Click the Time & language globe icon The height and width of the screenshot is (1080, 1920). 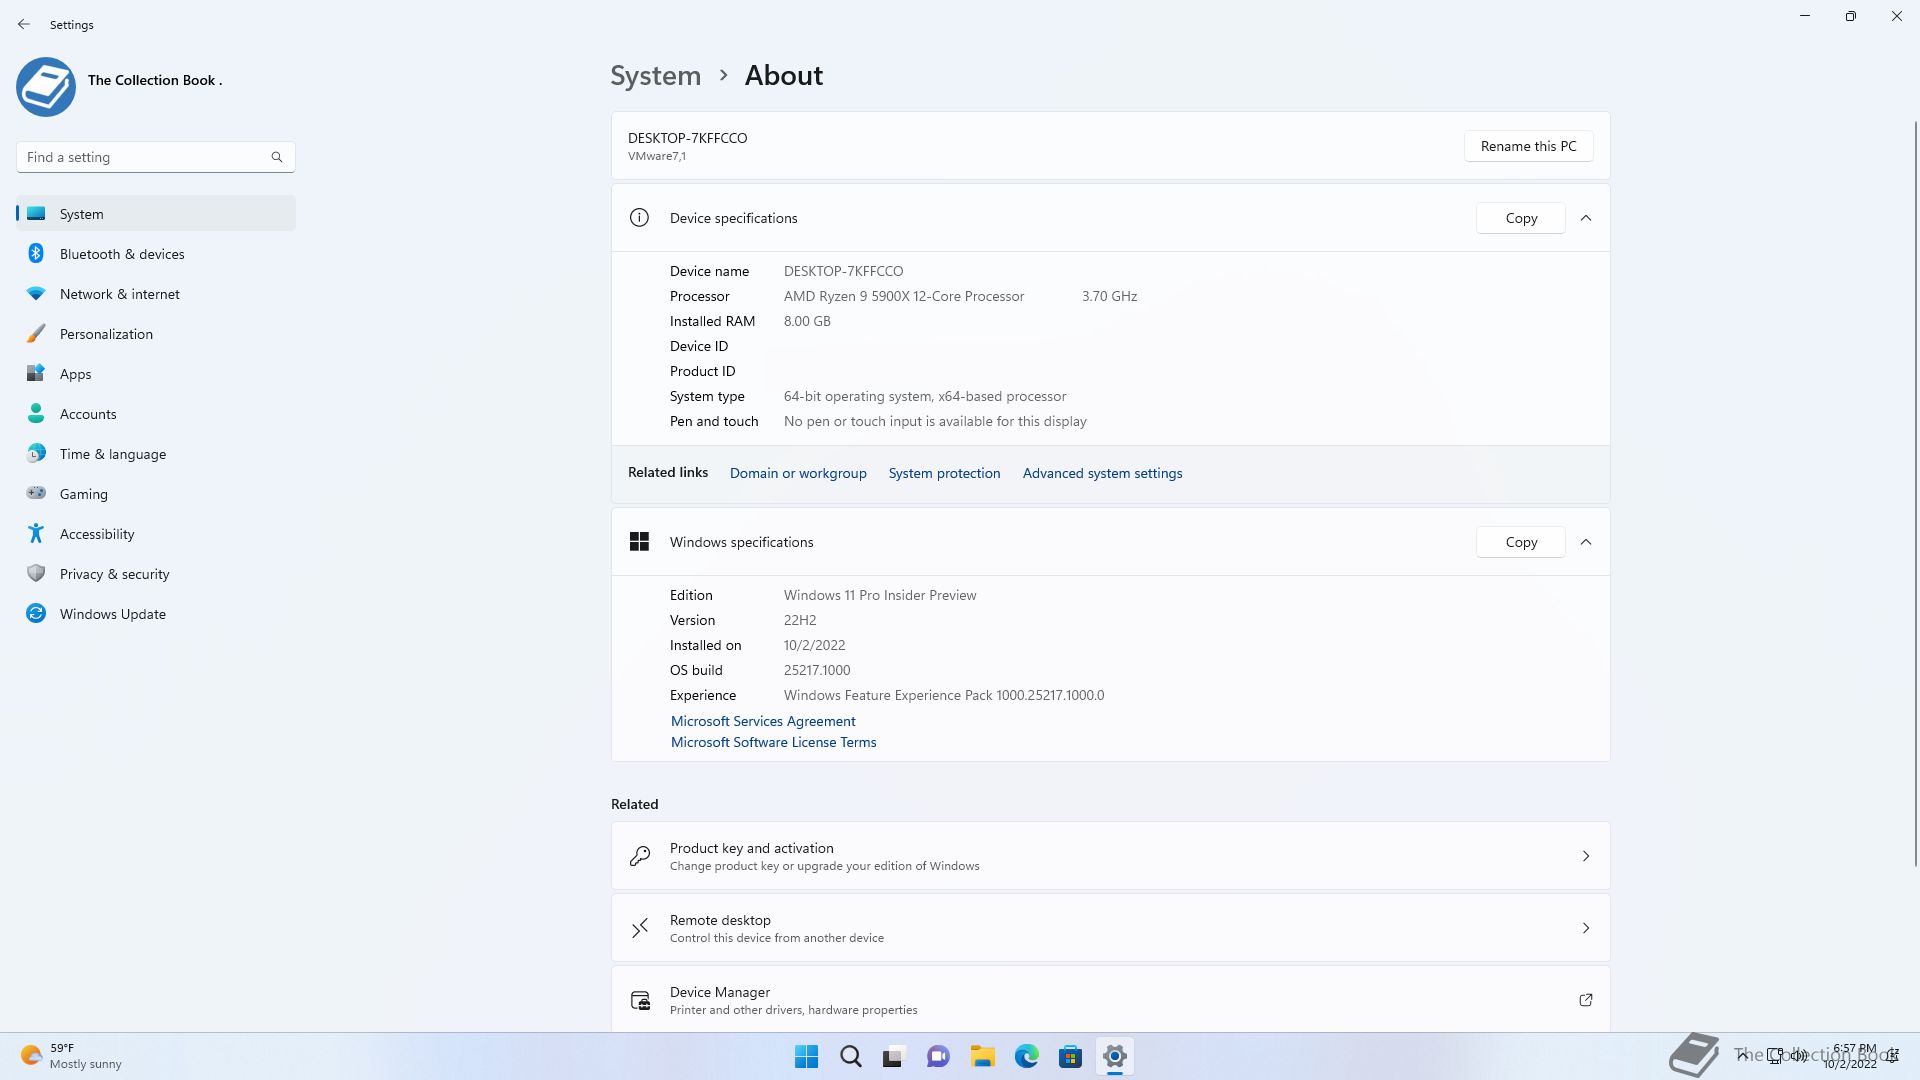pos(36,454)
